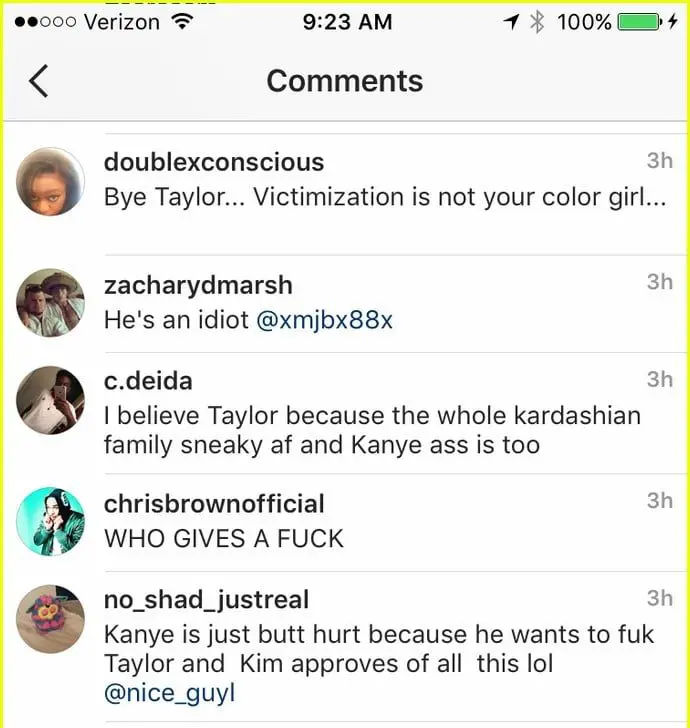Open doublexconscious profile picture
Image resolution: width=690 pixels, height=728 pixels.
(x=51, y=182)
